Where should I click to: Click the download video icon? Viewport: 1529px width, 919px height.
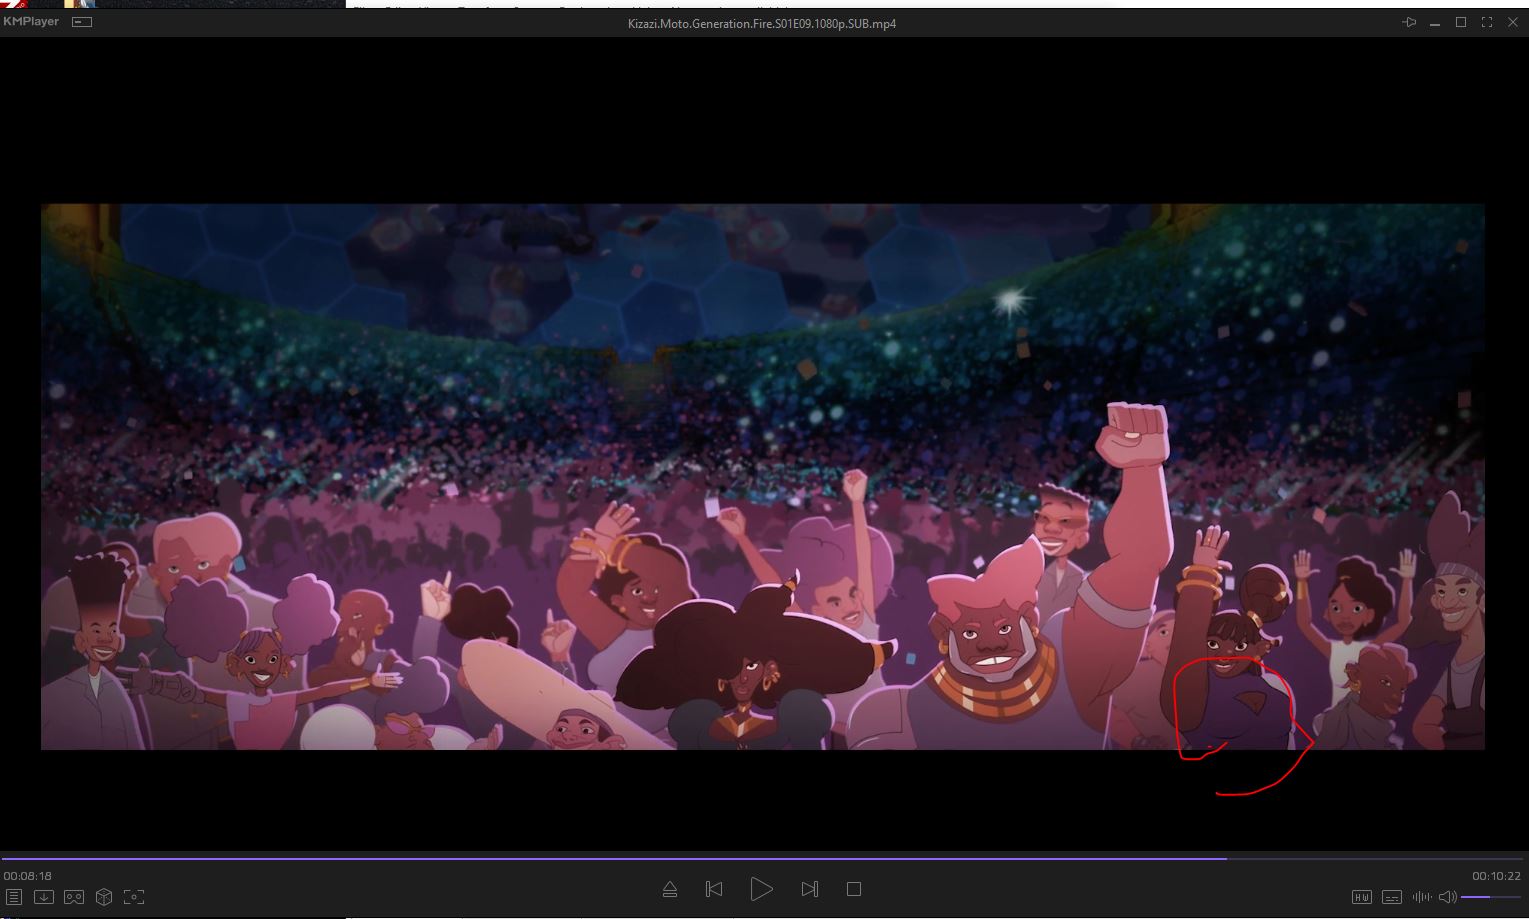coord(44,897)
